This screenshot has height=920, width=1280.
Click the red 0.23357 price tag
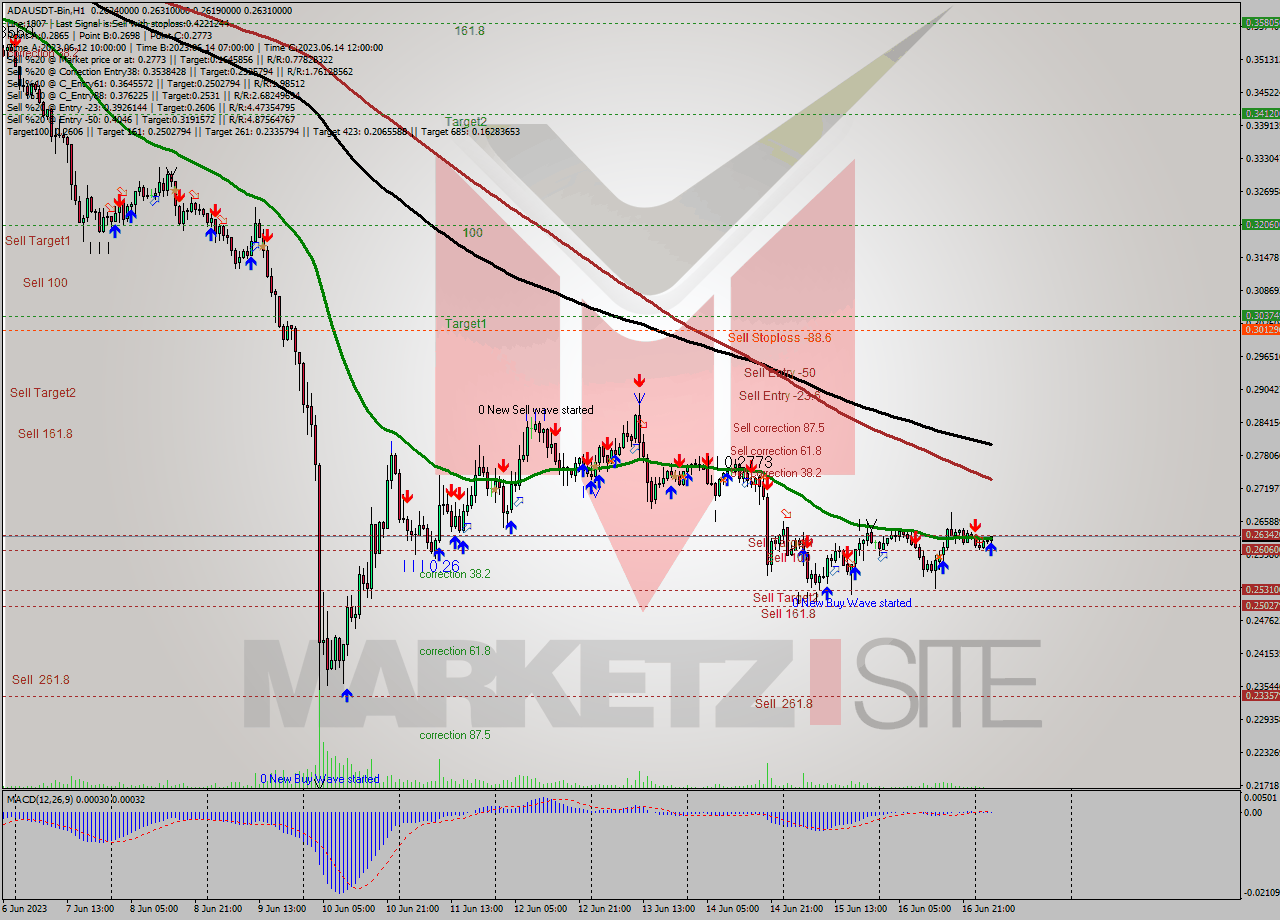pos(1260,695)
